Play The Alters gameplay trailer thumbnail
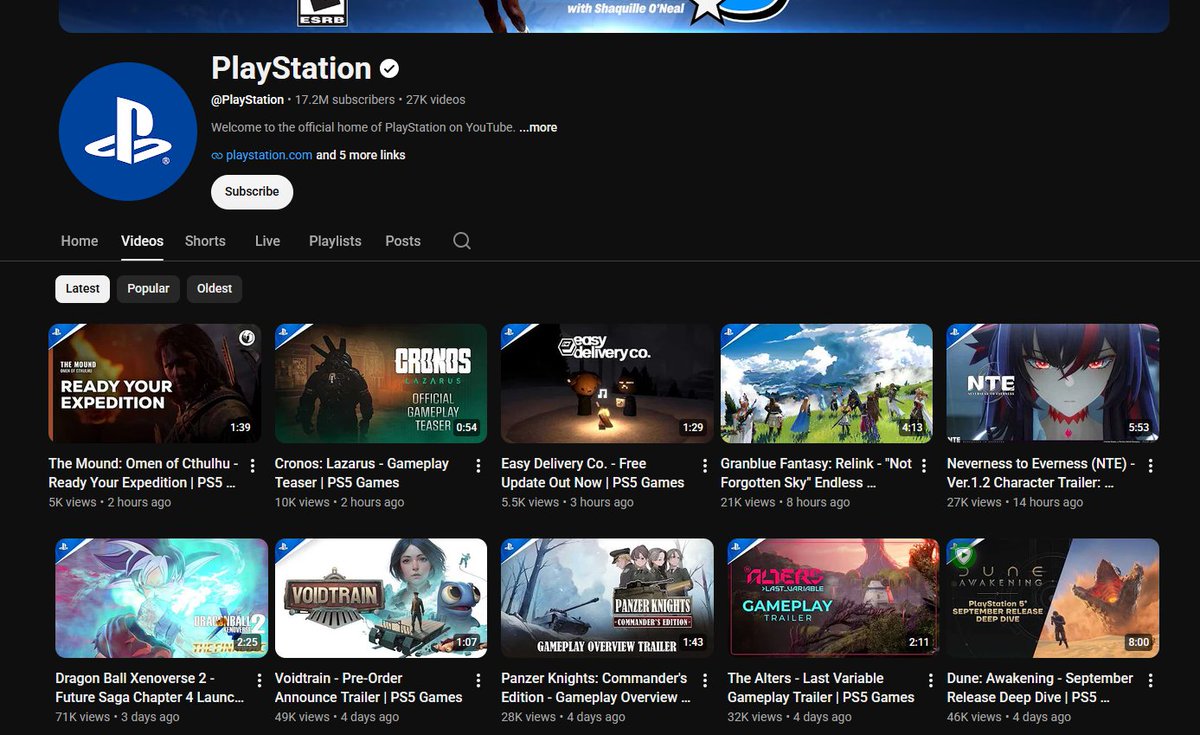 834,598
